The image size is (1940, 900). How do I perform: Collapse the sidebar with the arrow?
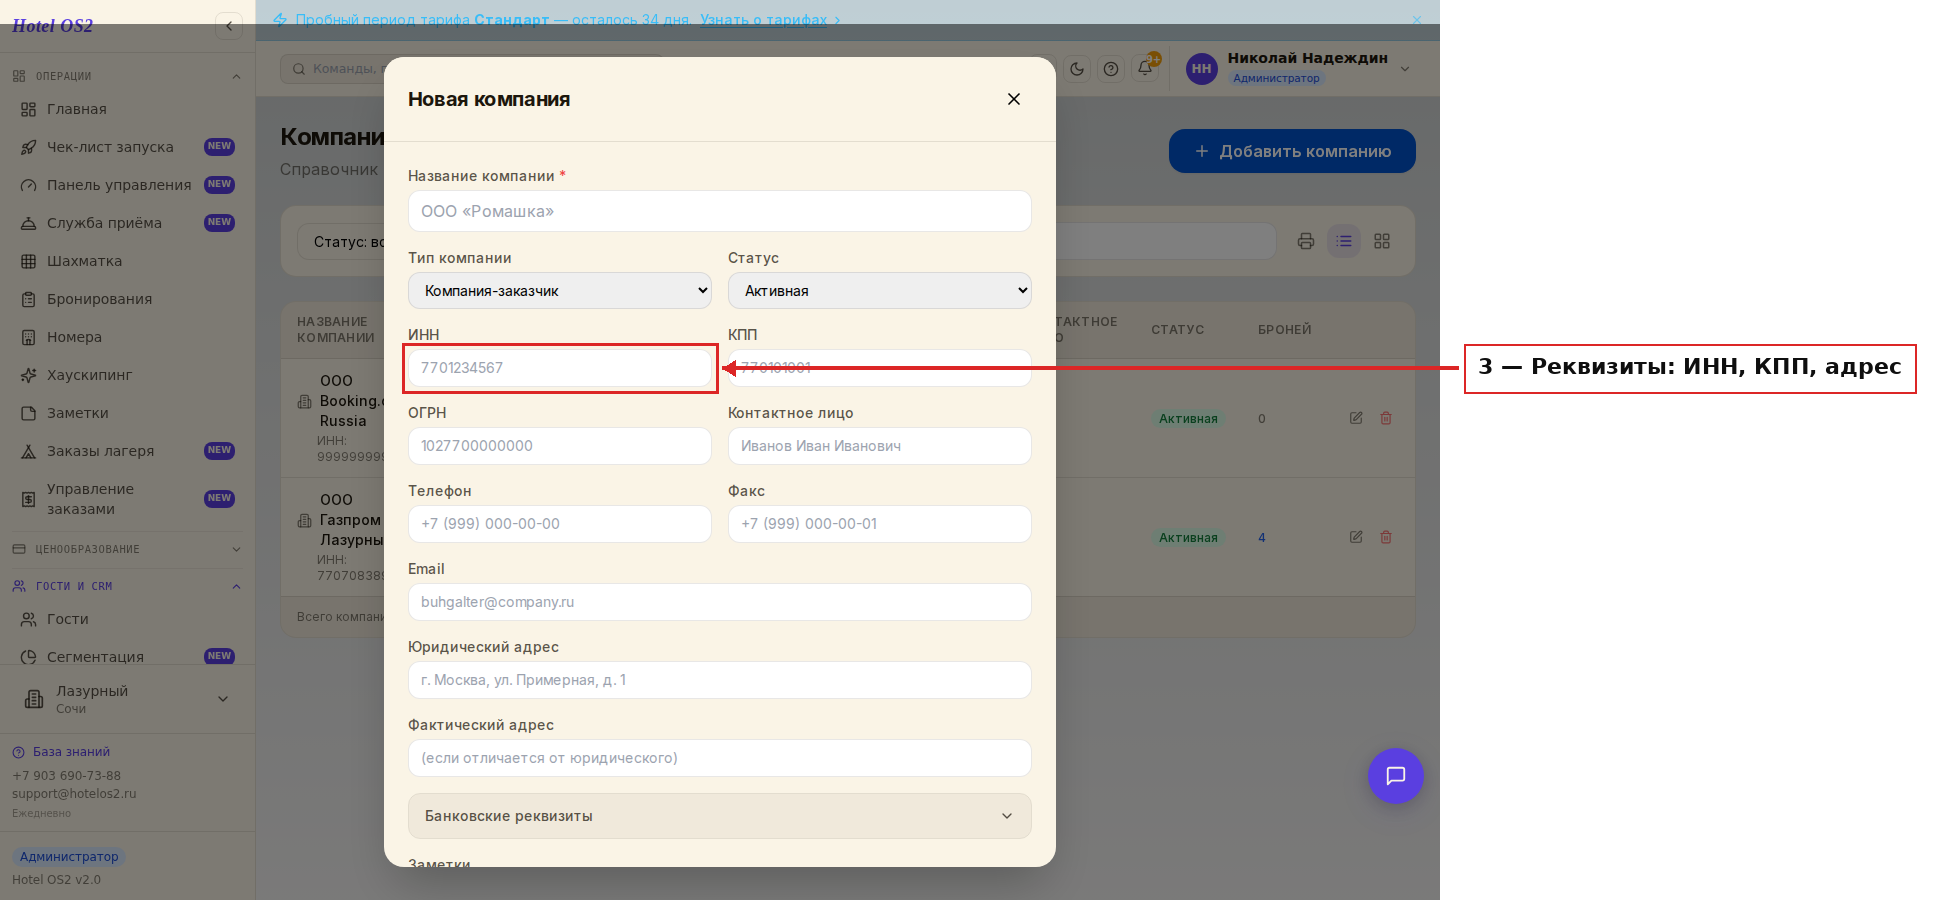click(x=229, y=26)
